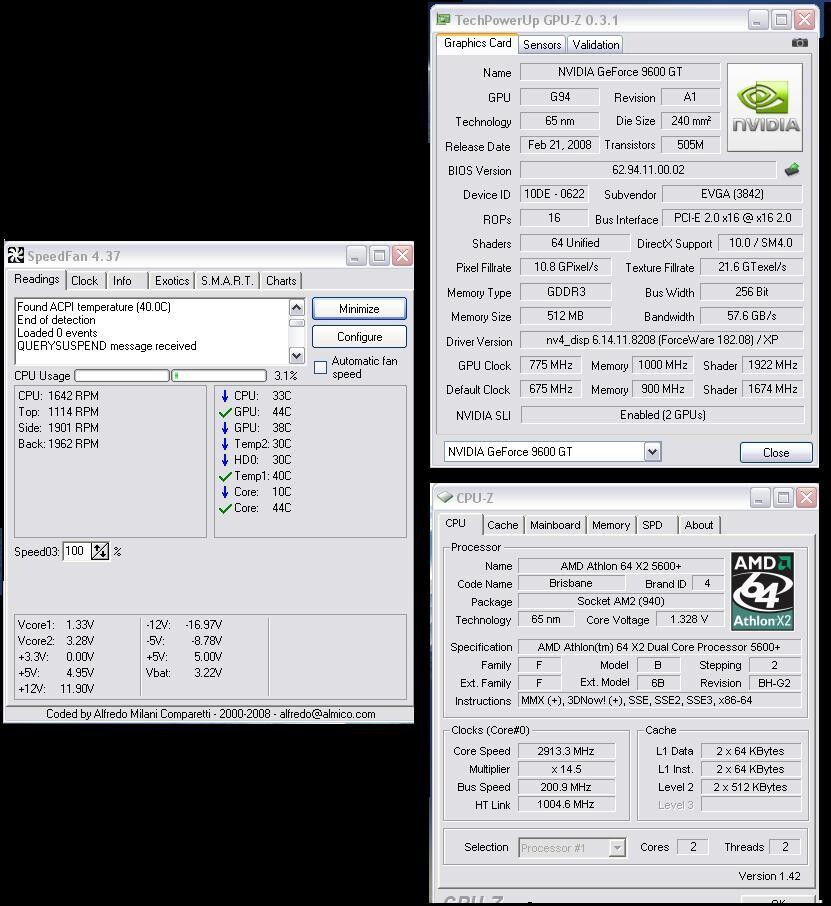Click the HT Link 1004.6 MHz value
831x906 pixels.
point(566,804)
